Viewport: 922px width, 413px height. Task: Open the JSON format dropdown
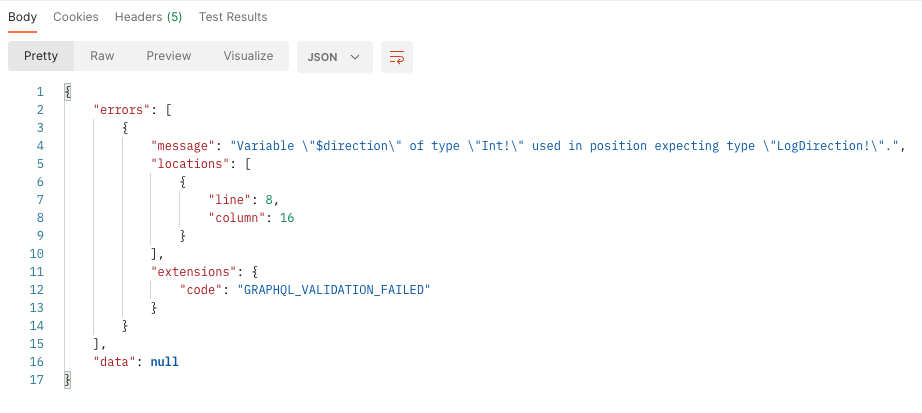coord(335,57)
